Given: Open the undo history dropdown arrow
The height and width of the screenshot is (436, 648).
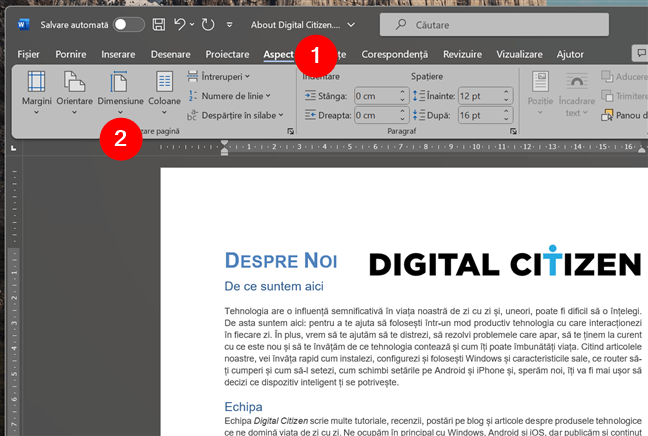Looking at the screenshot, I should pos(192,25).
